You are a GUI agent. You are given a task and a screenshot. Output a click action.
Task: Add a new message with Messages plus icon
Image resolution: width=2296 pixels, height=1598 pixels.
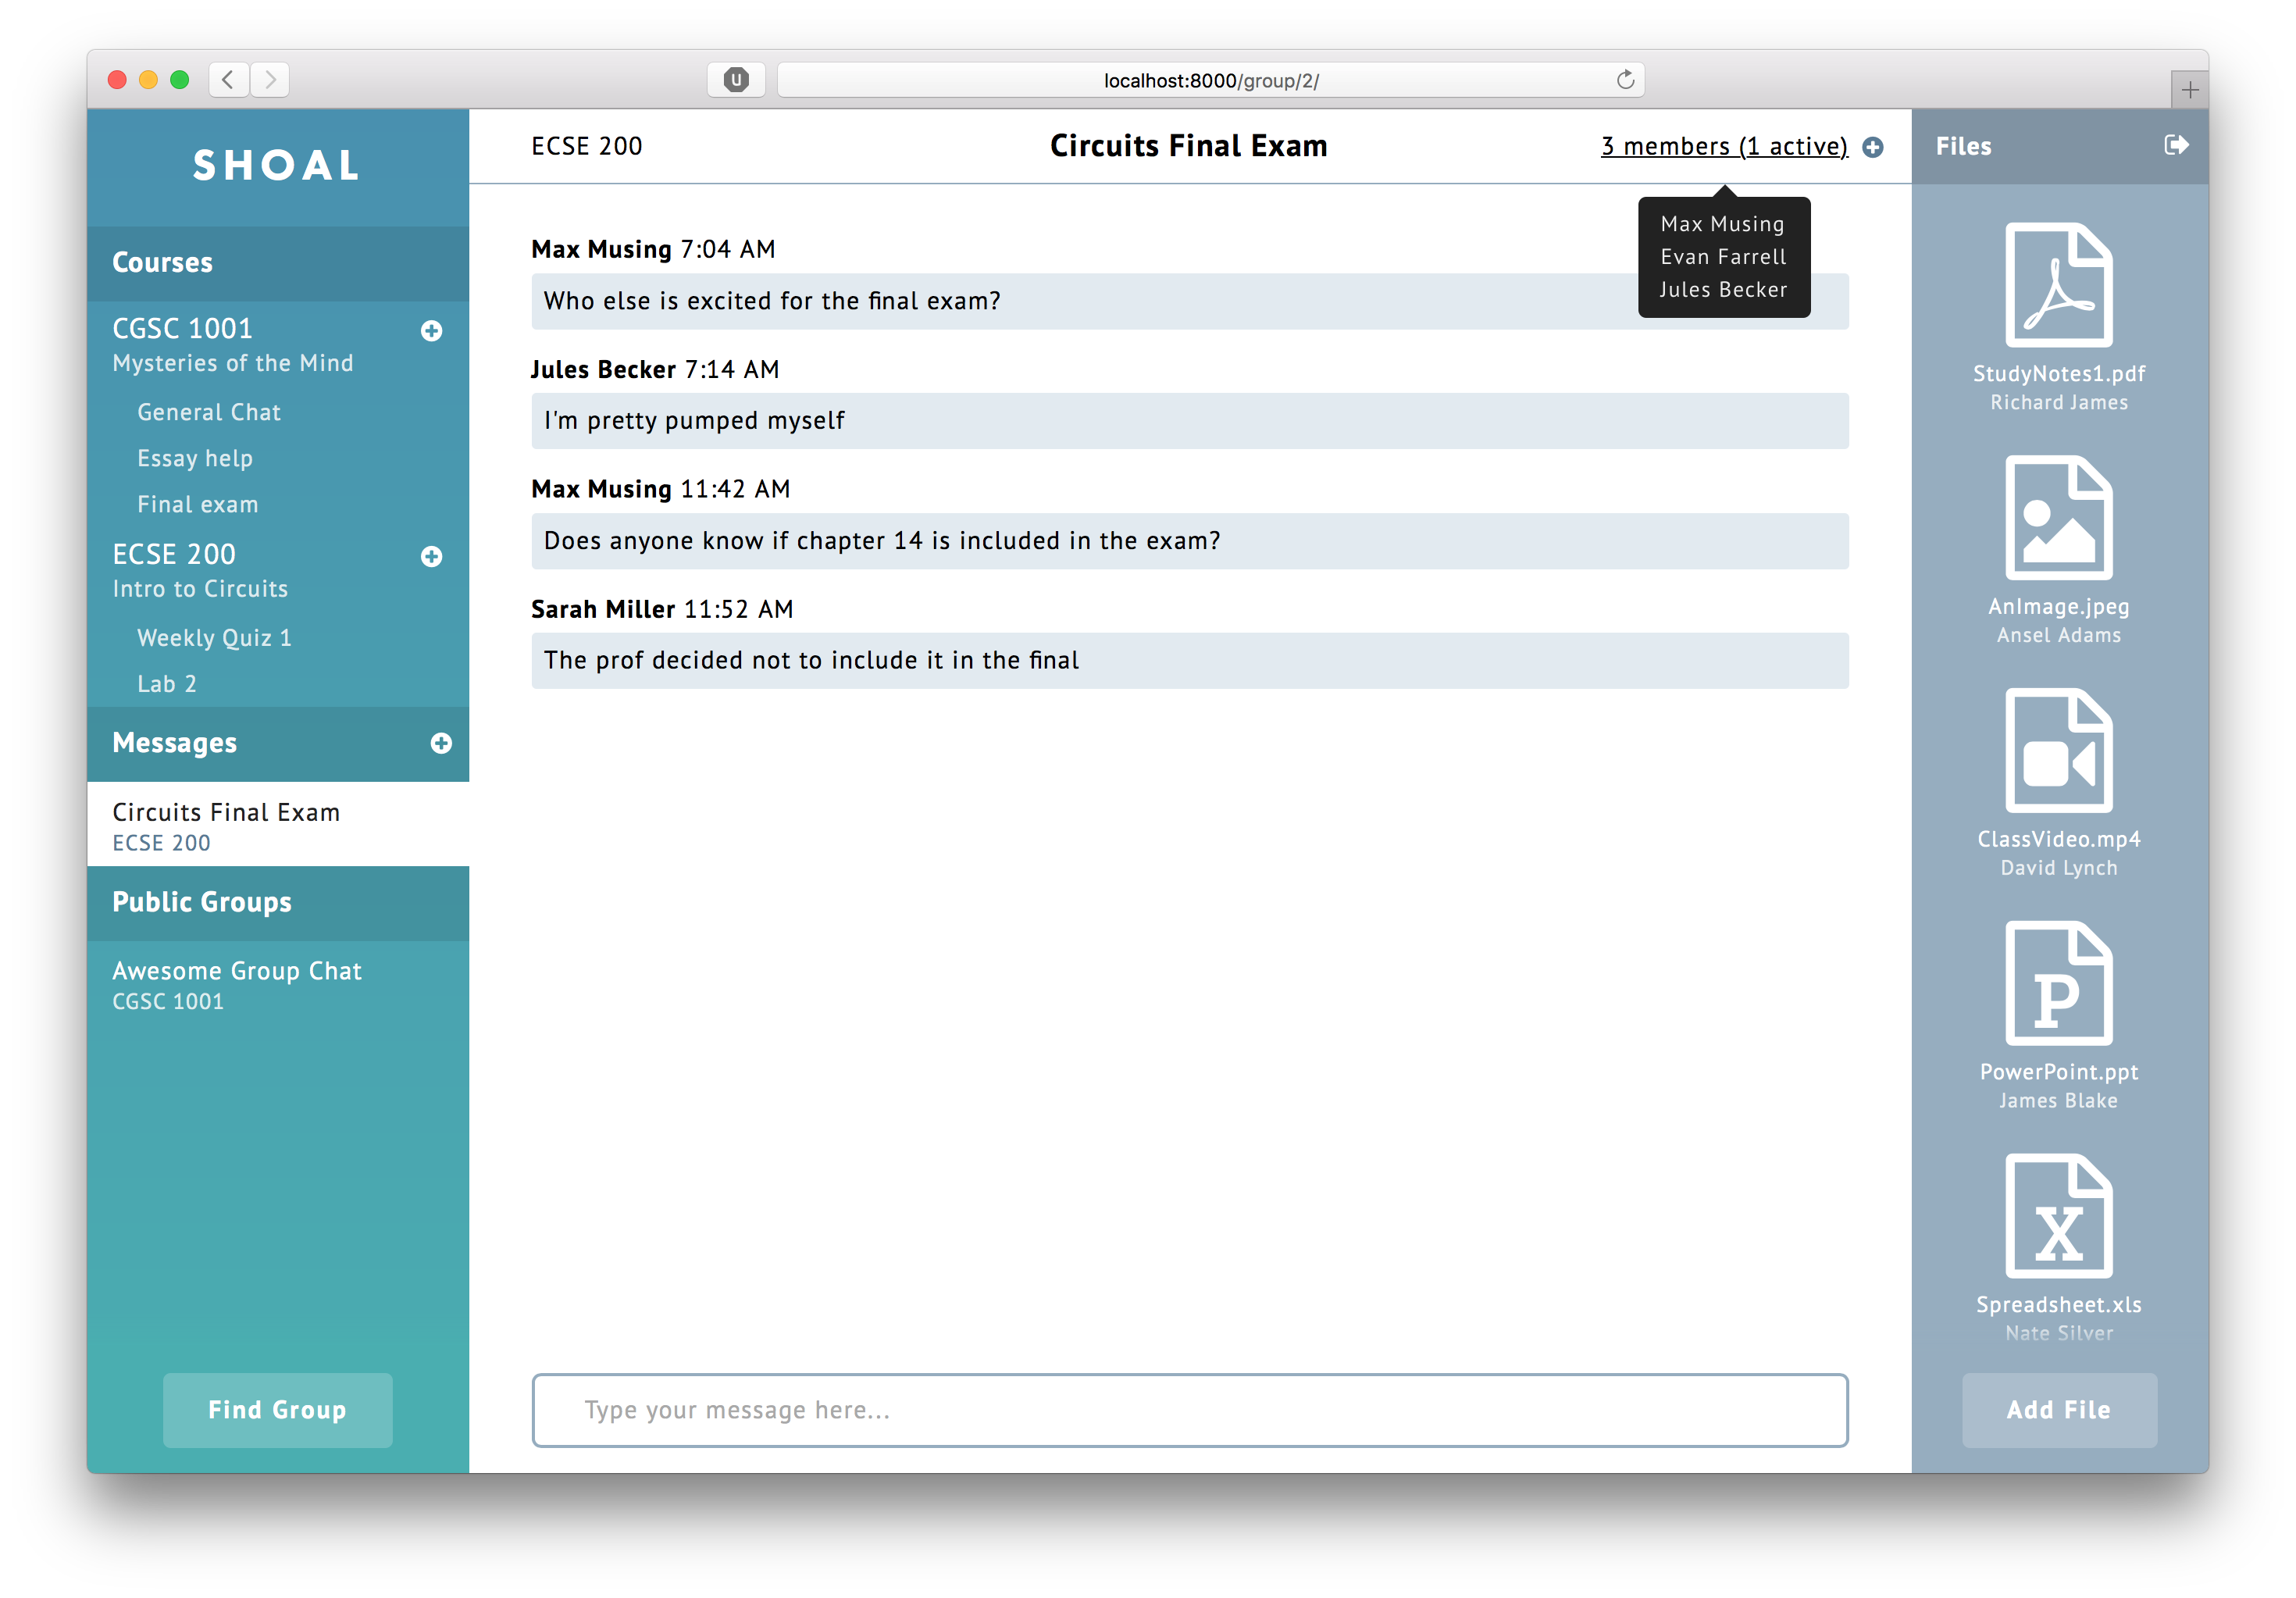point(440,743)
